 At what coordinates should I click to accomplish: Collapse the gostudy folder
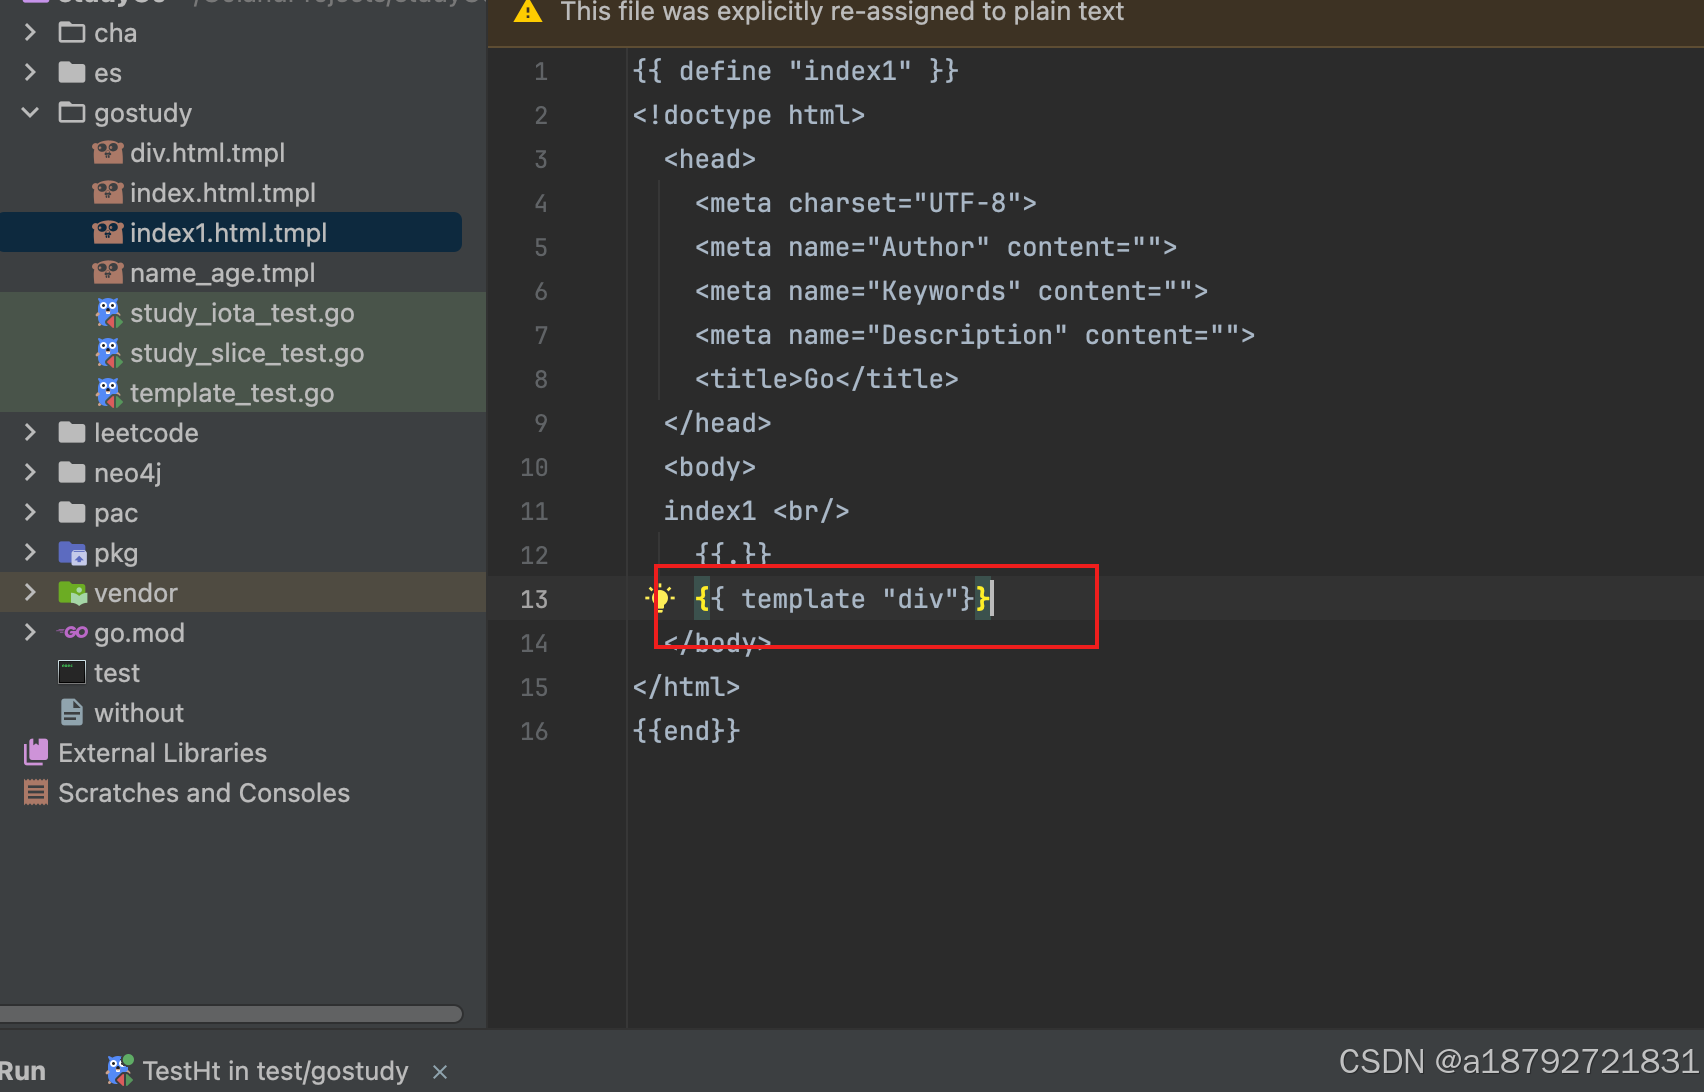point(30,113)
